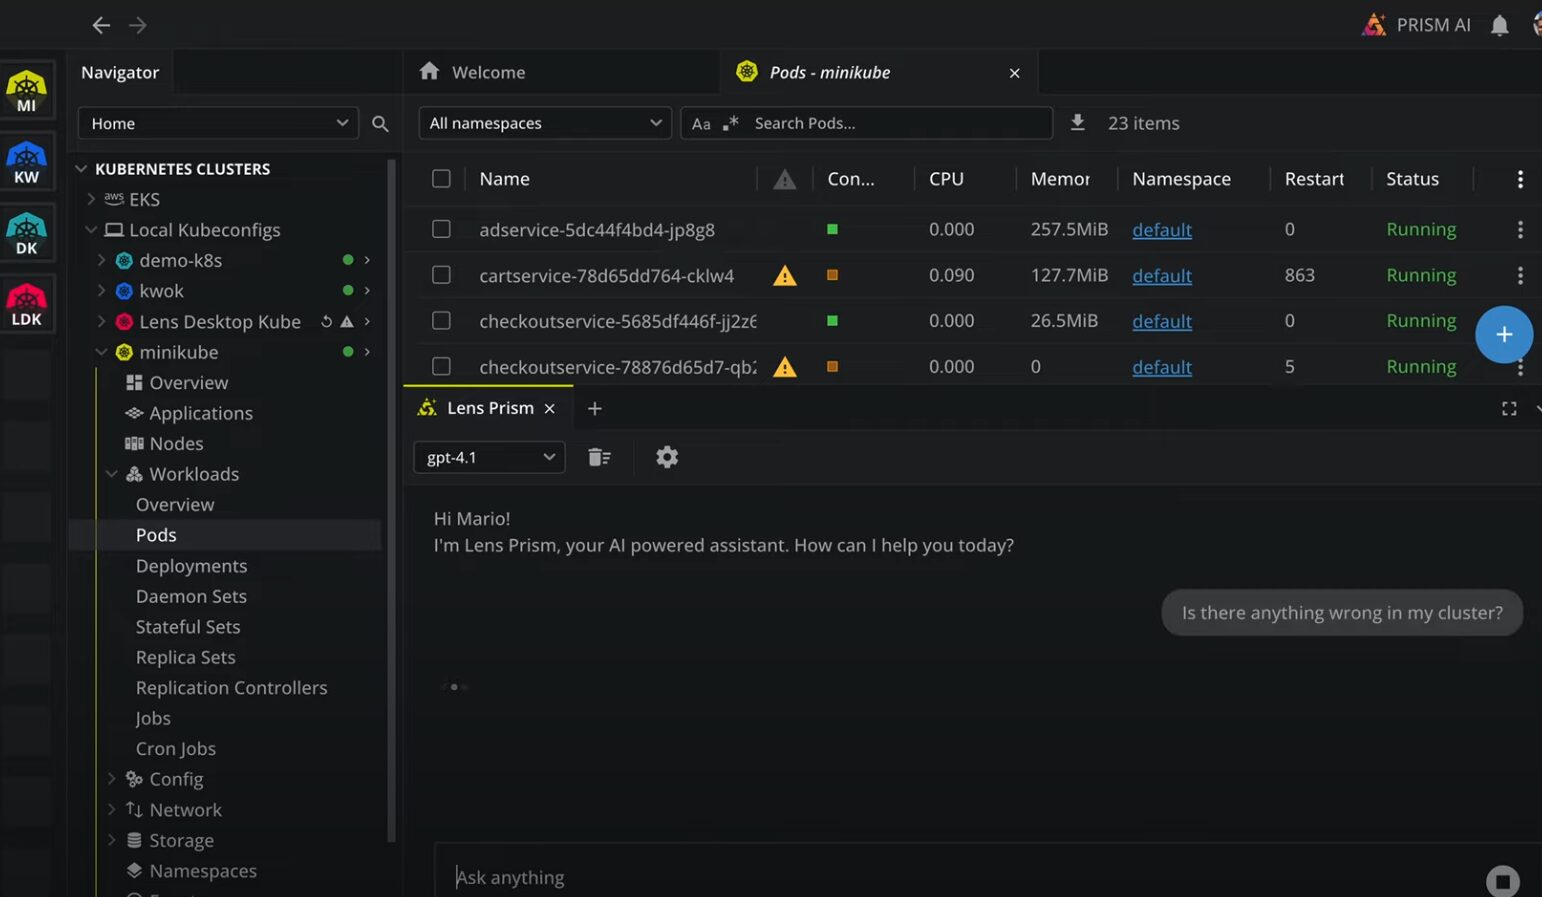Open the default namespace link for cartservice
The image size is (1542, 897).
[1162, 276]
